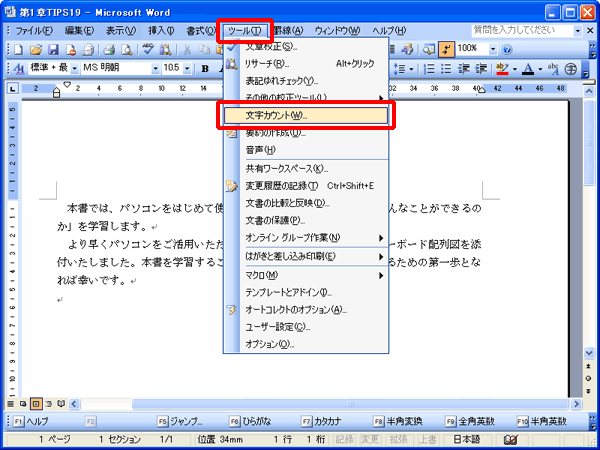
Task: Apply bulleted list formatting
Action: tap(446, 68)
